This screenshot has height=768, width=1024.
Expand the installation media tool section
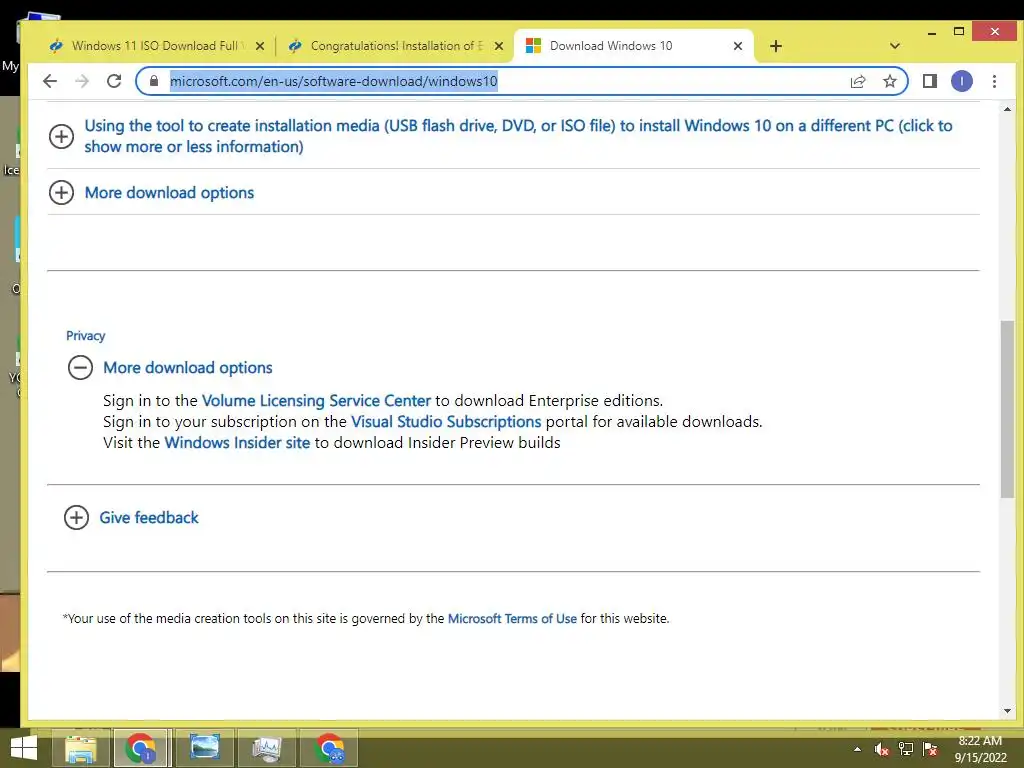(61, 136)
